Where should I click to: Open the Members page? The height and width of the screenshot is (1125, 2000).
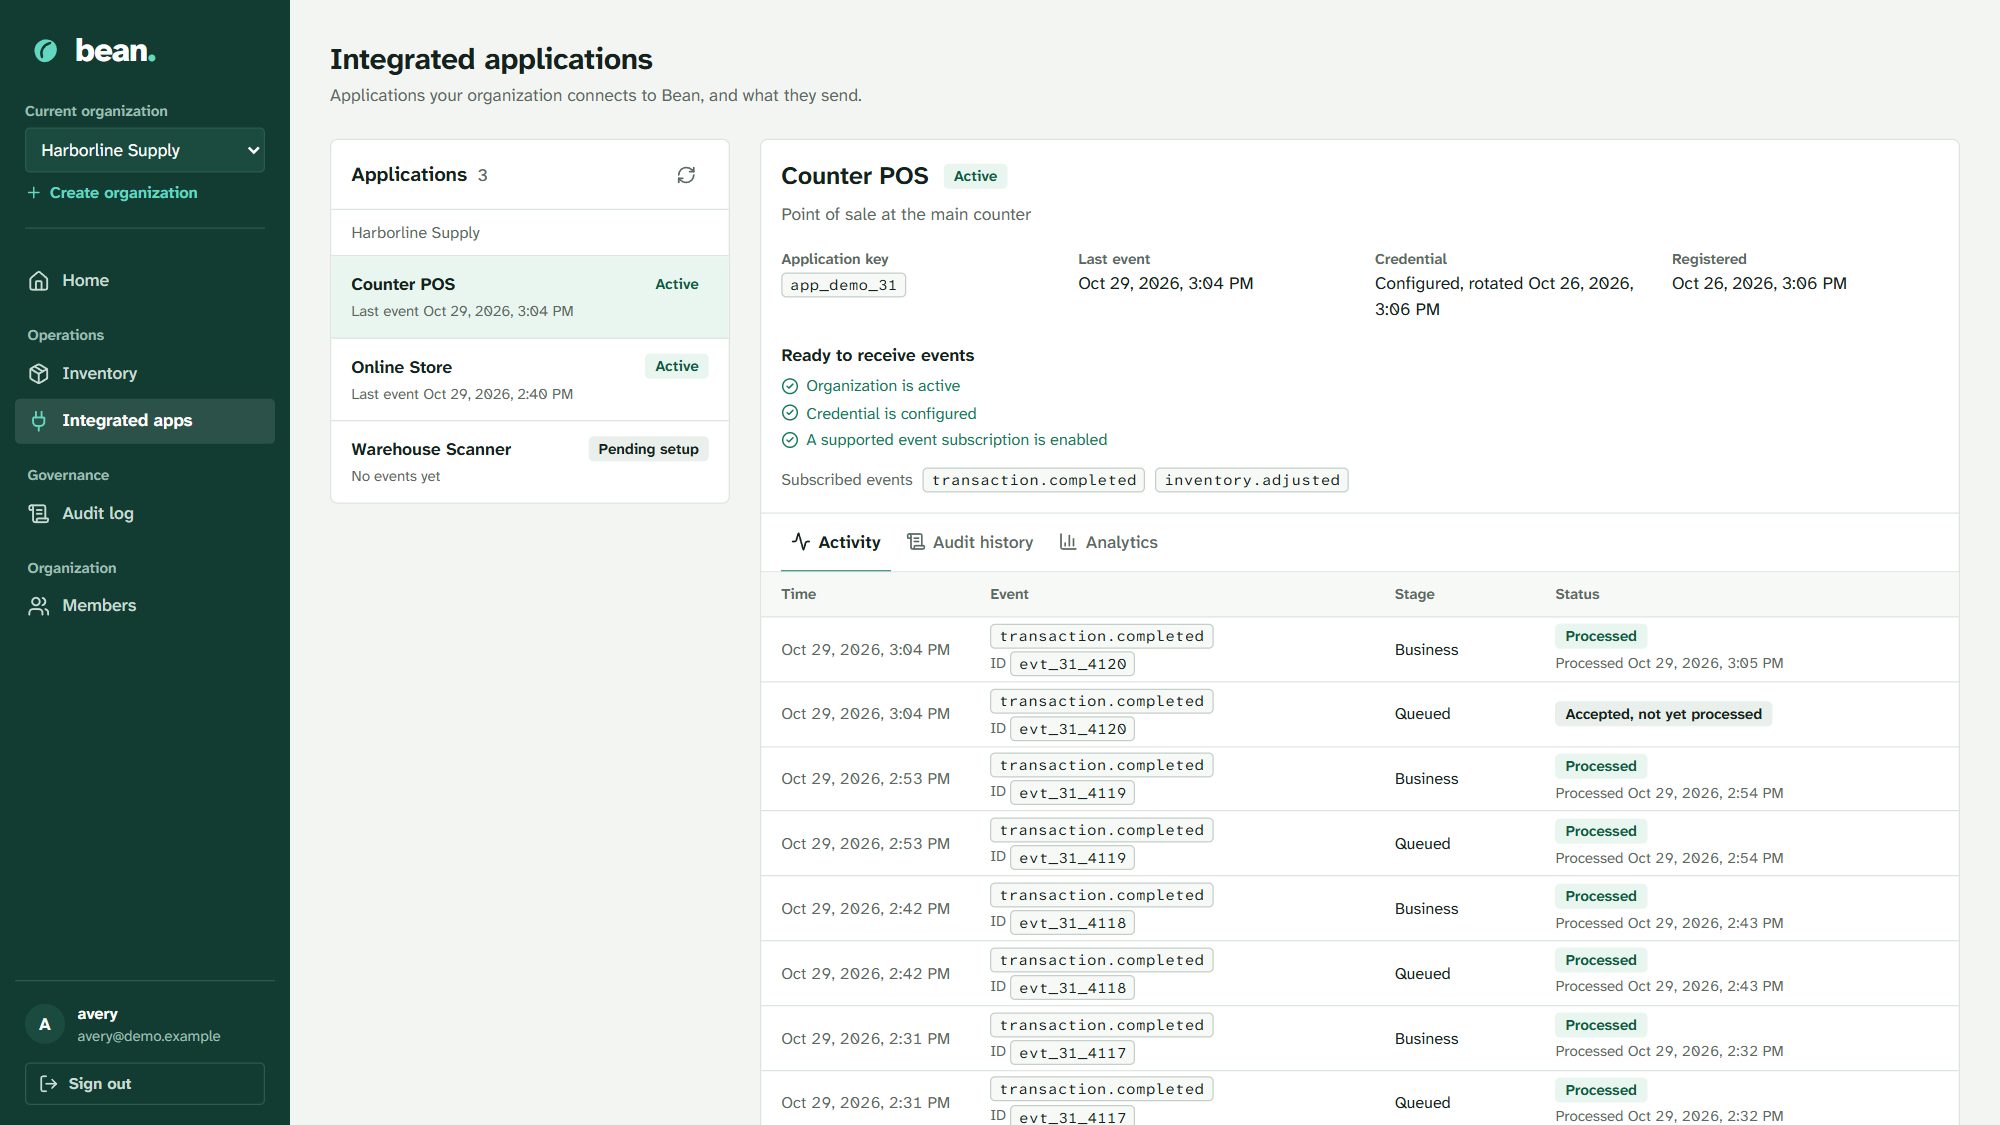coord(145,606)
